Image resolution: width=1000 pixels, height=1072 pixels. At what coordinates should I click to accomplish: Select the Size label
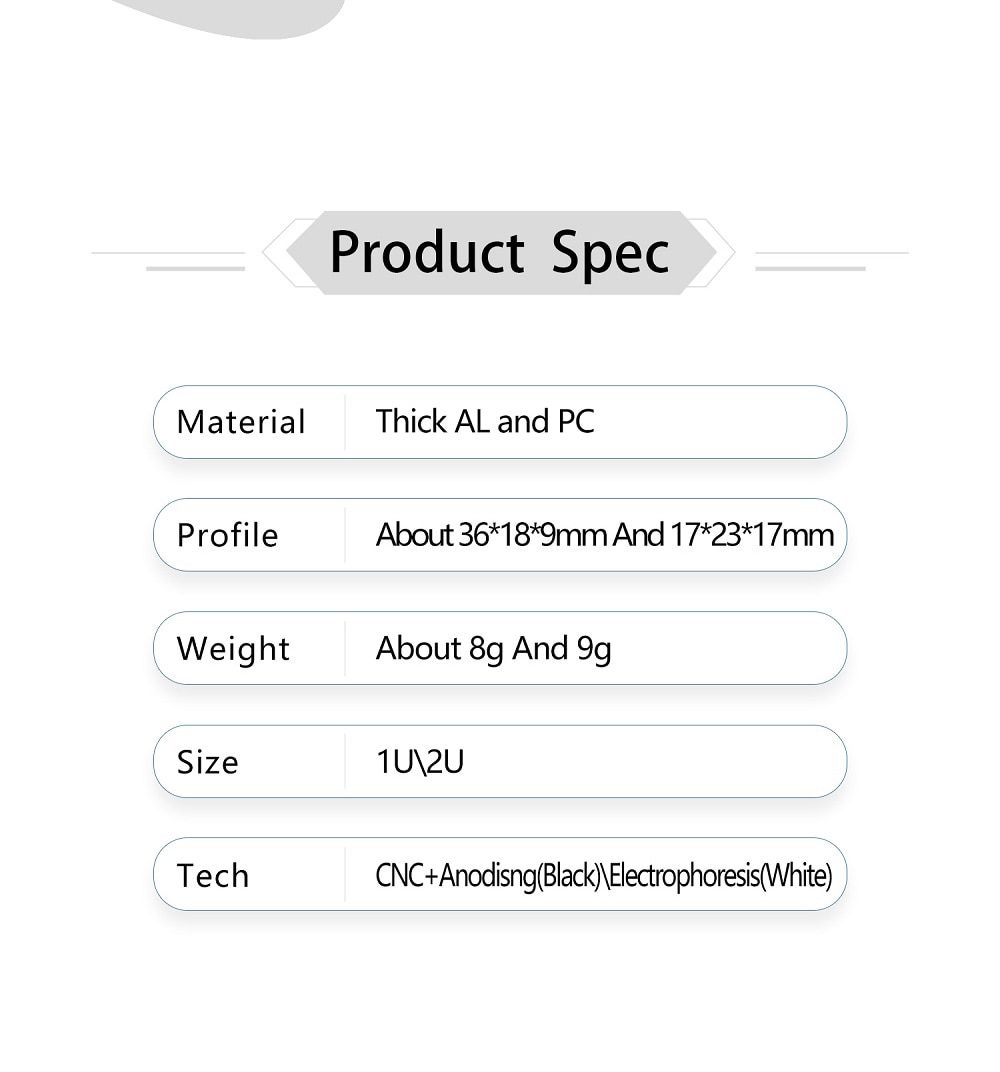pyautogui.click(x=207, y=762)
